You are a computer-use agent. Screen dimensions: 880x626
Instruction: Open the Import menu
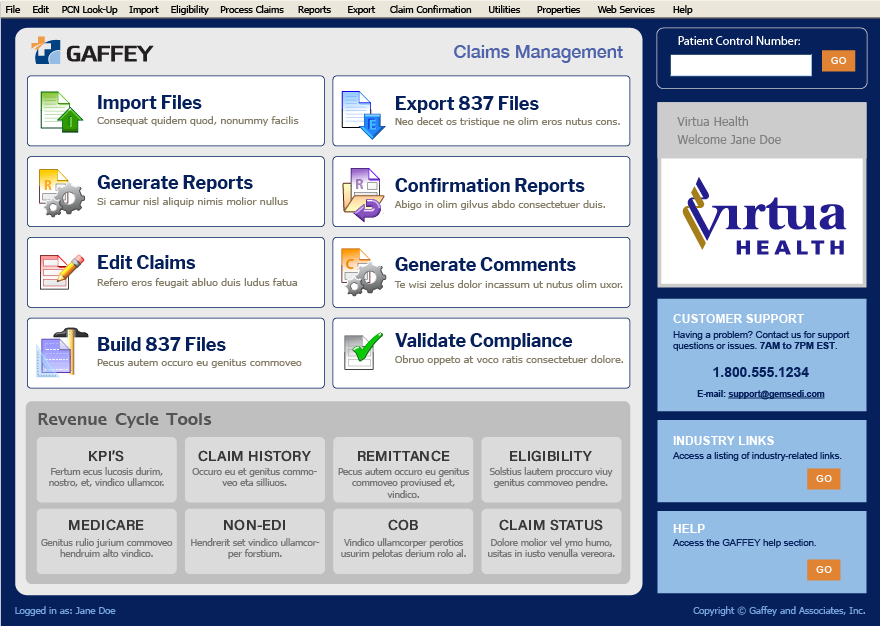(x=144, y=10)
